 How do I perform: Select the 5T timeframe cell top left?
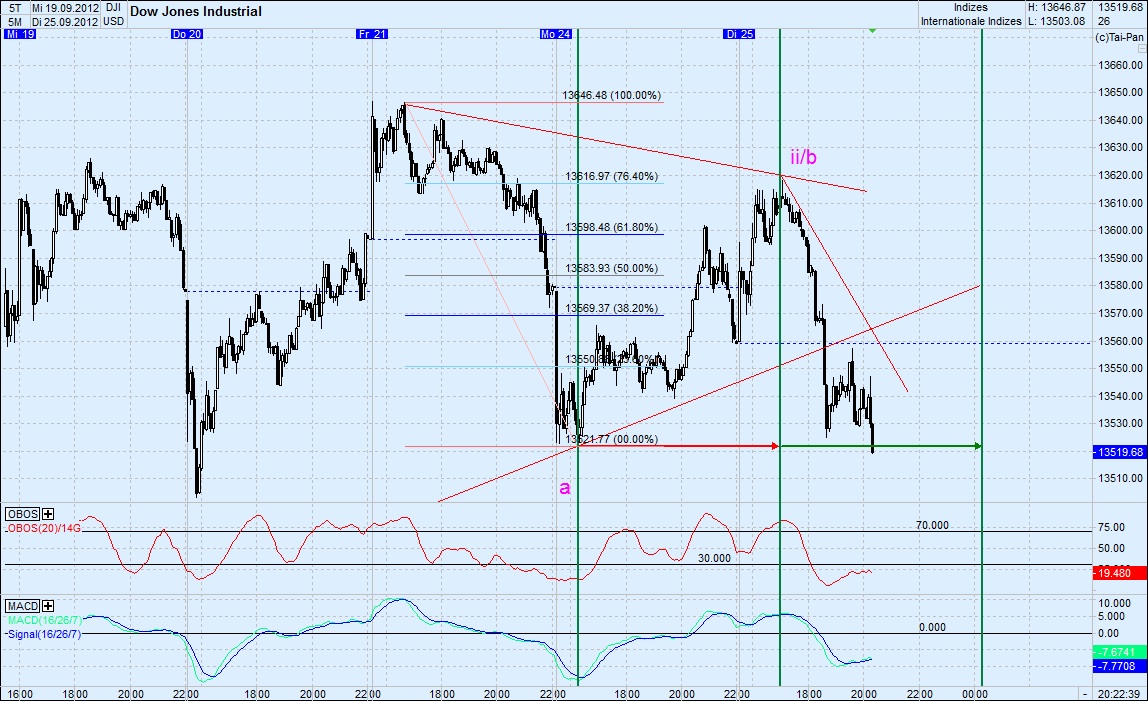[14, 7]
